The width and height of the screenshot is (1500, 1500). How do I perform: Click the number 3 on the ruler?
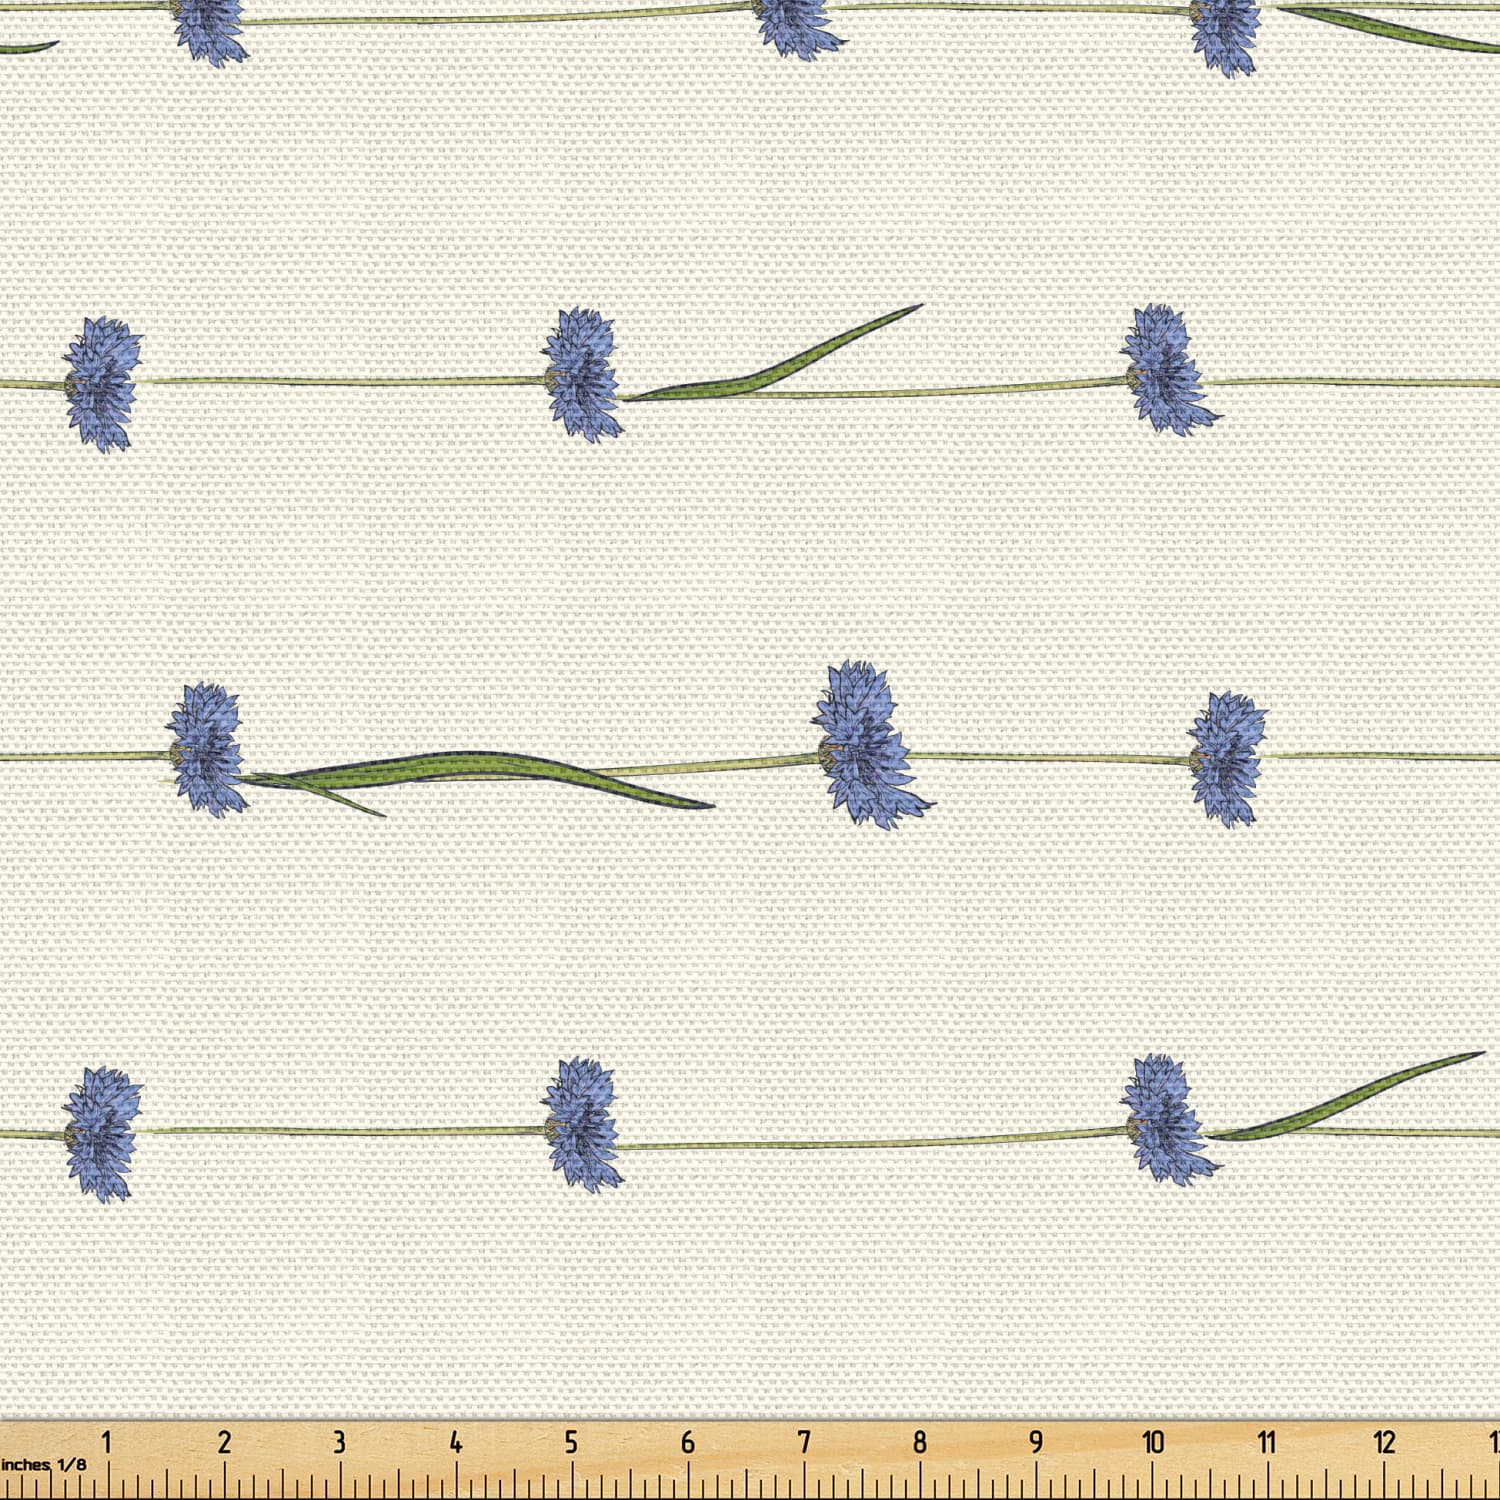pos(339,1441)
